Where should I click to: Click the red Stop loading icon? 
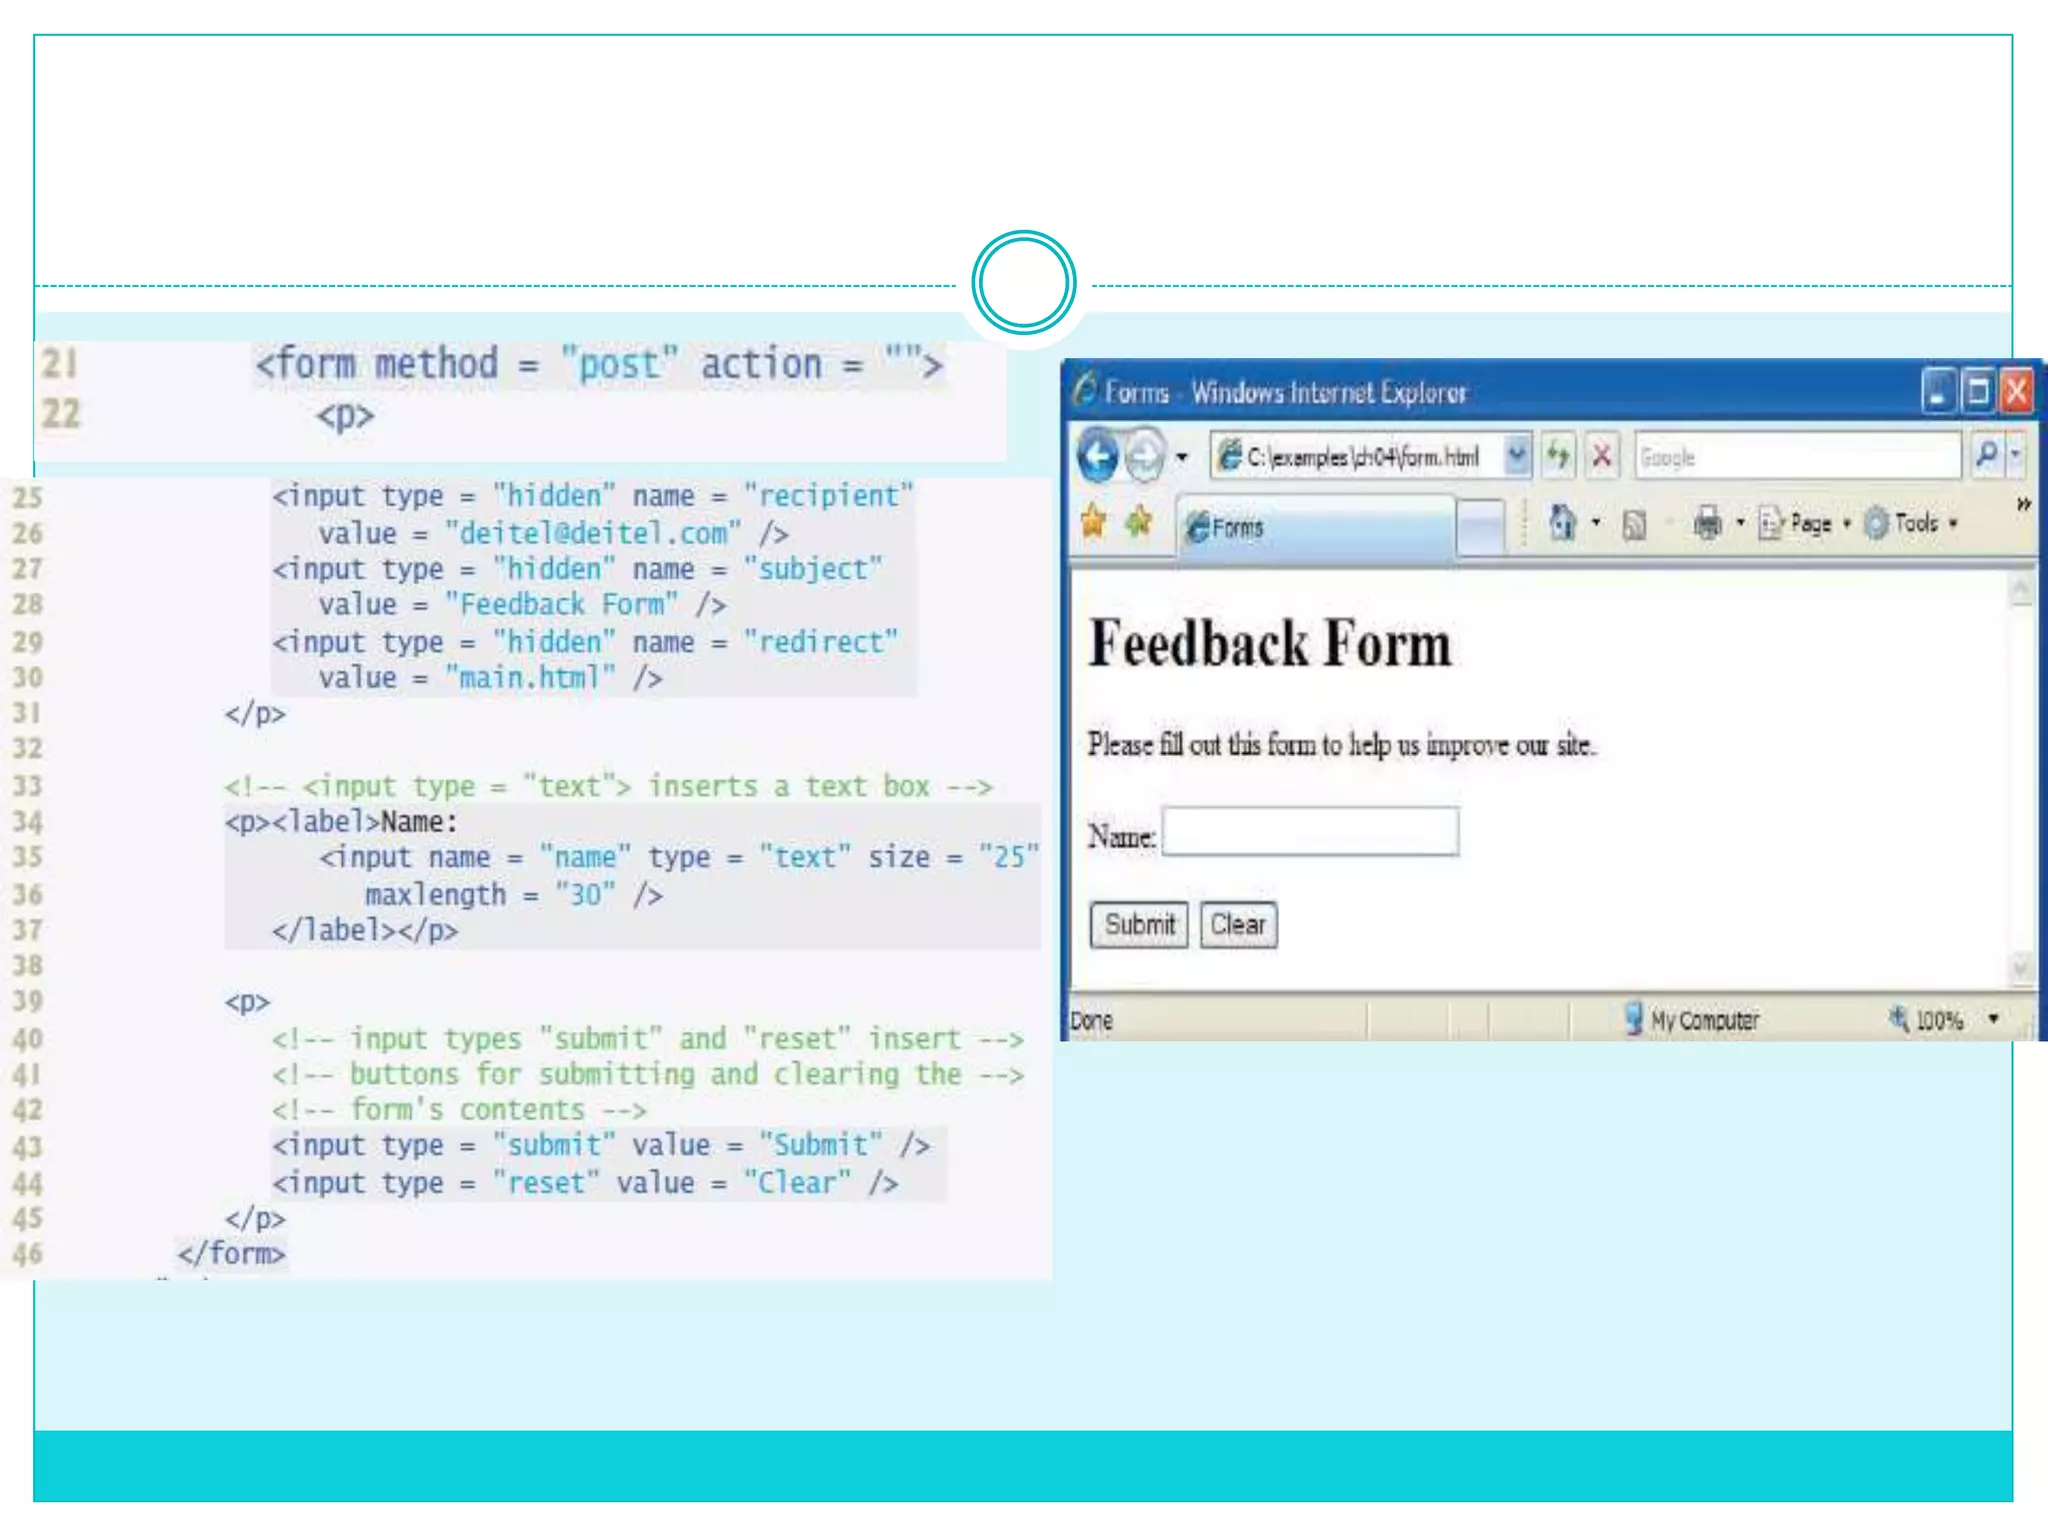1602,456
